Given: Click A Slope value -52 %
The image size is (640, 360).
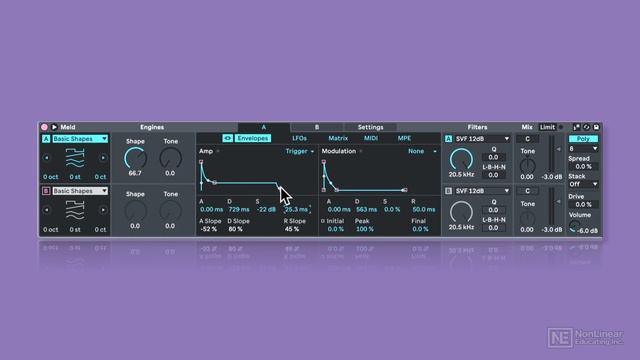Looking at the screenshot, I should click(209, 229).
